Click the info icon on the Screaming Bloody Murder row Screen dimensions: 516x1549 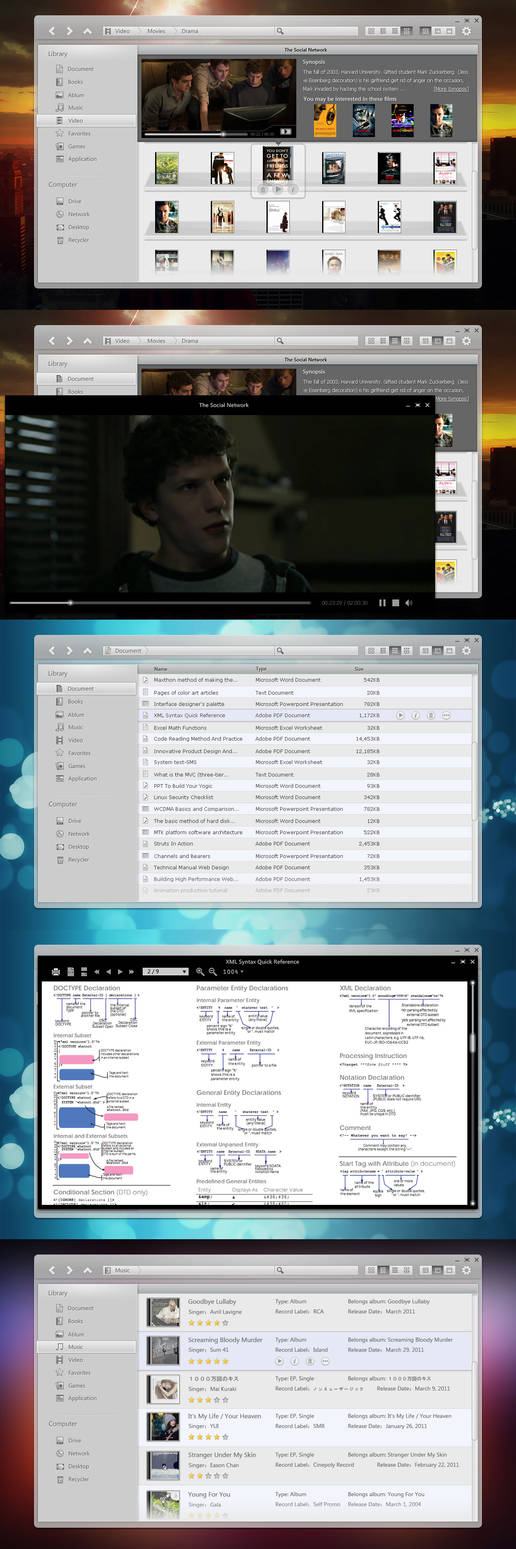click(x=295, y=1361)
